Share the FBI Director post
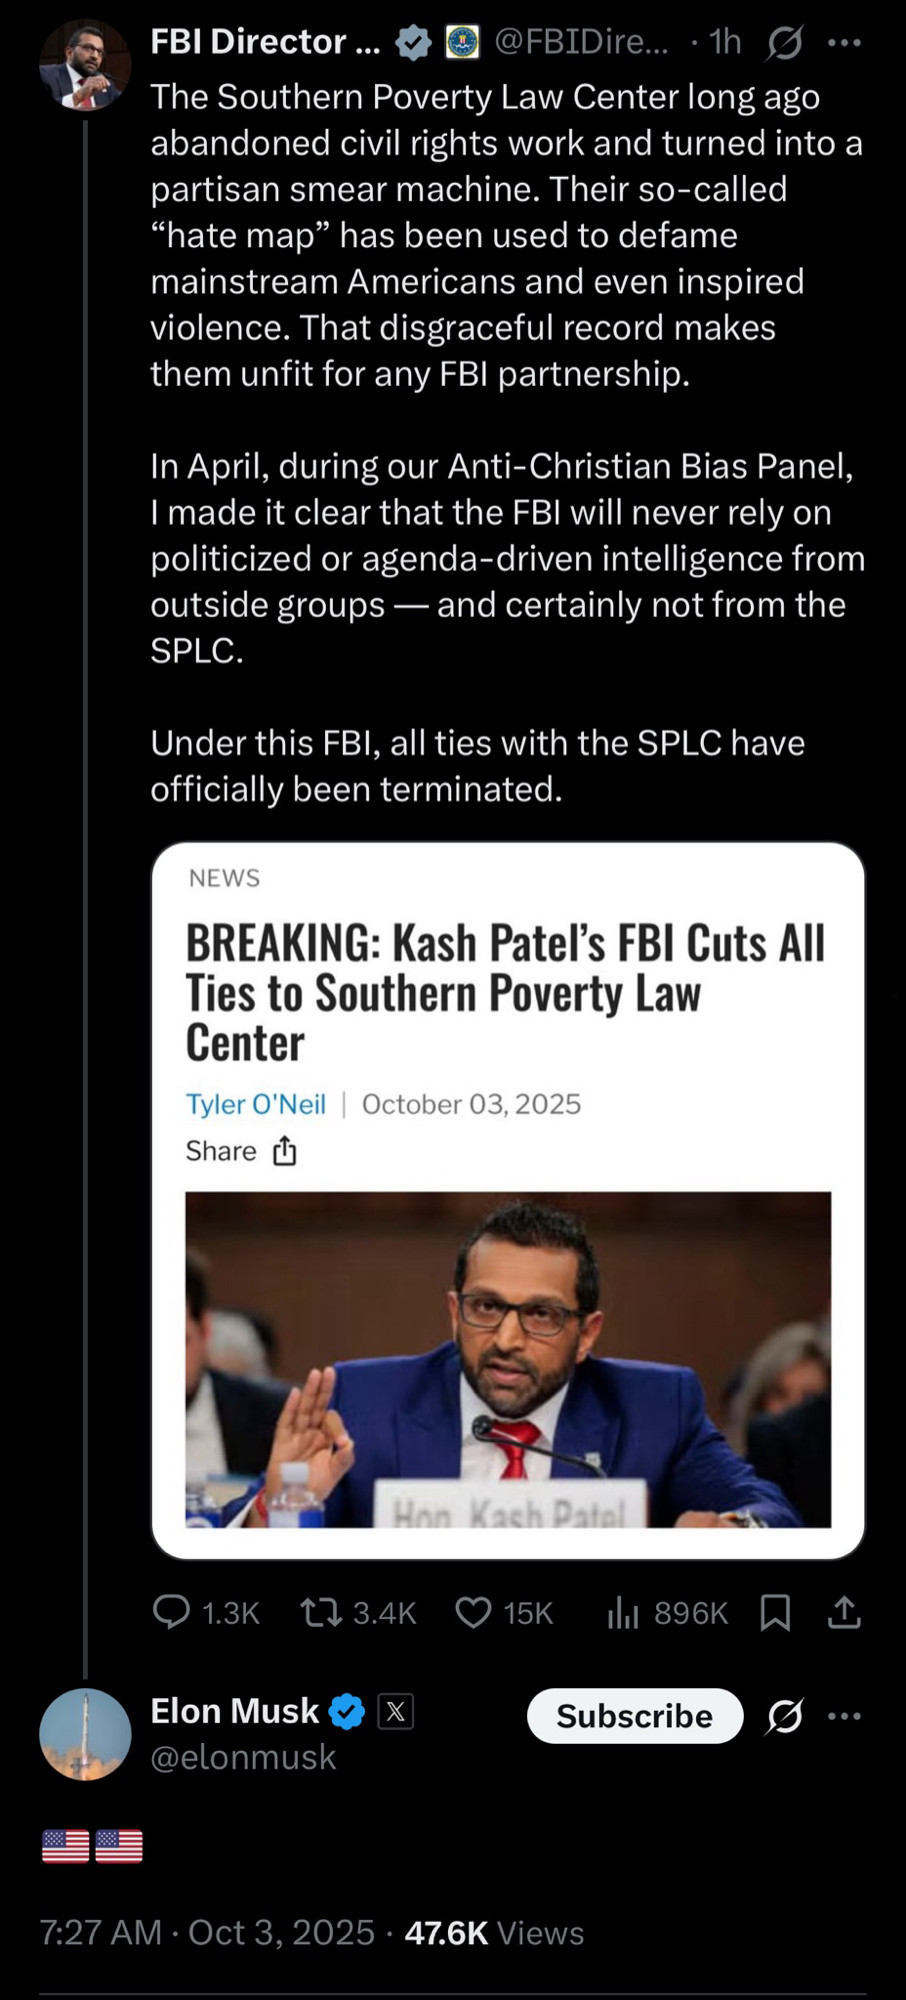Viewport: 906px width, 2000px height. click(844, 1612)
